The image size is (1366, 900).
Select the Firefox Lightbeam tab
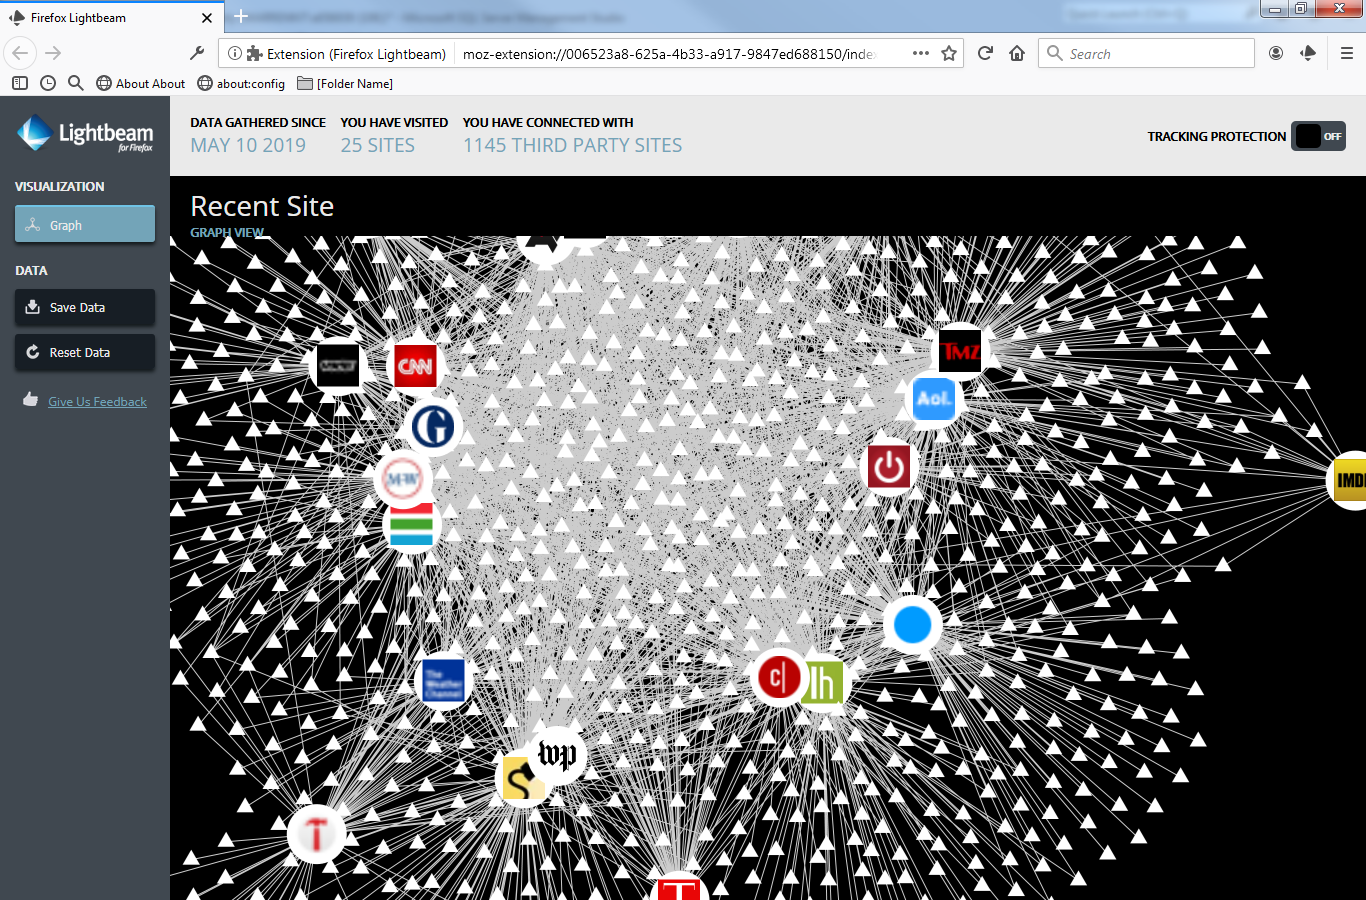[x=110, y=17]
